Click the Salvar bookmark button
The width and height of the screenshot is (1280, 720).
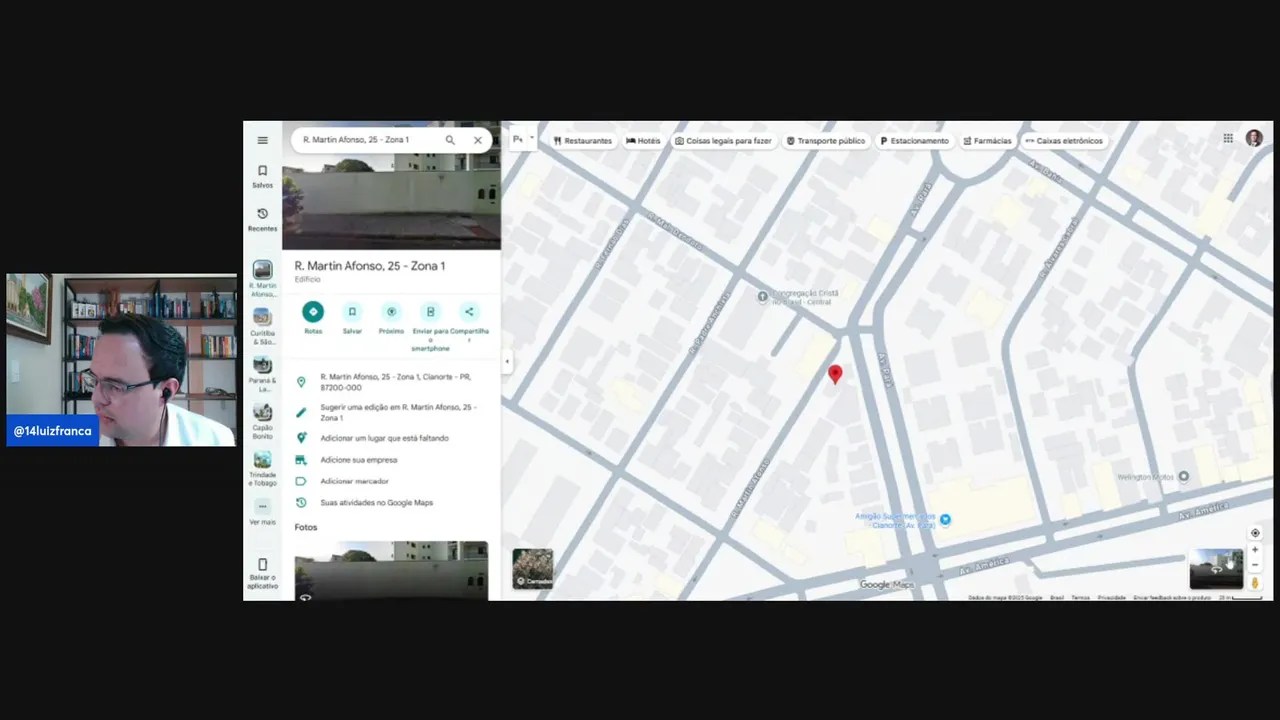(x=352, y=312)
